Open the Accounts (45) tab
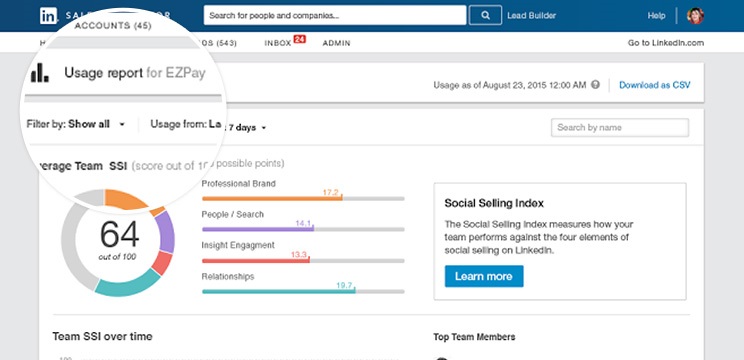This screenshot has width=744, height=360. [113, 26]
